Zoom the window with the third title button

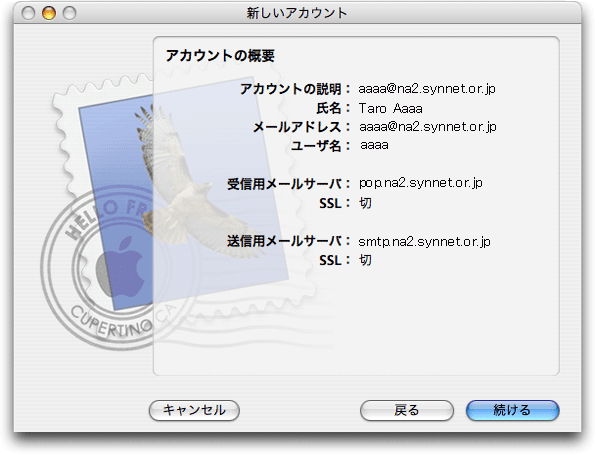[69, 13]
